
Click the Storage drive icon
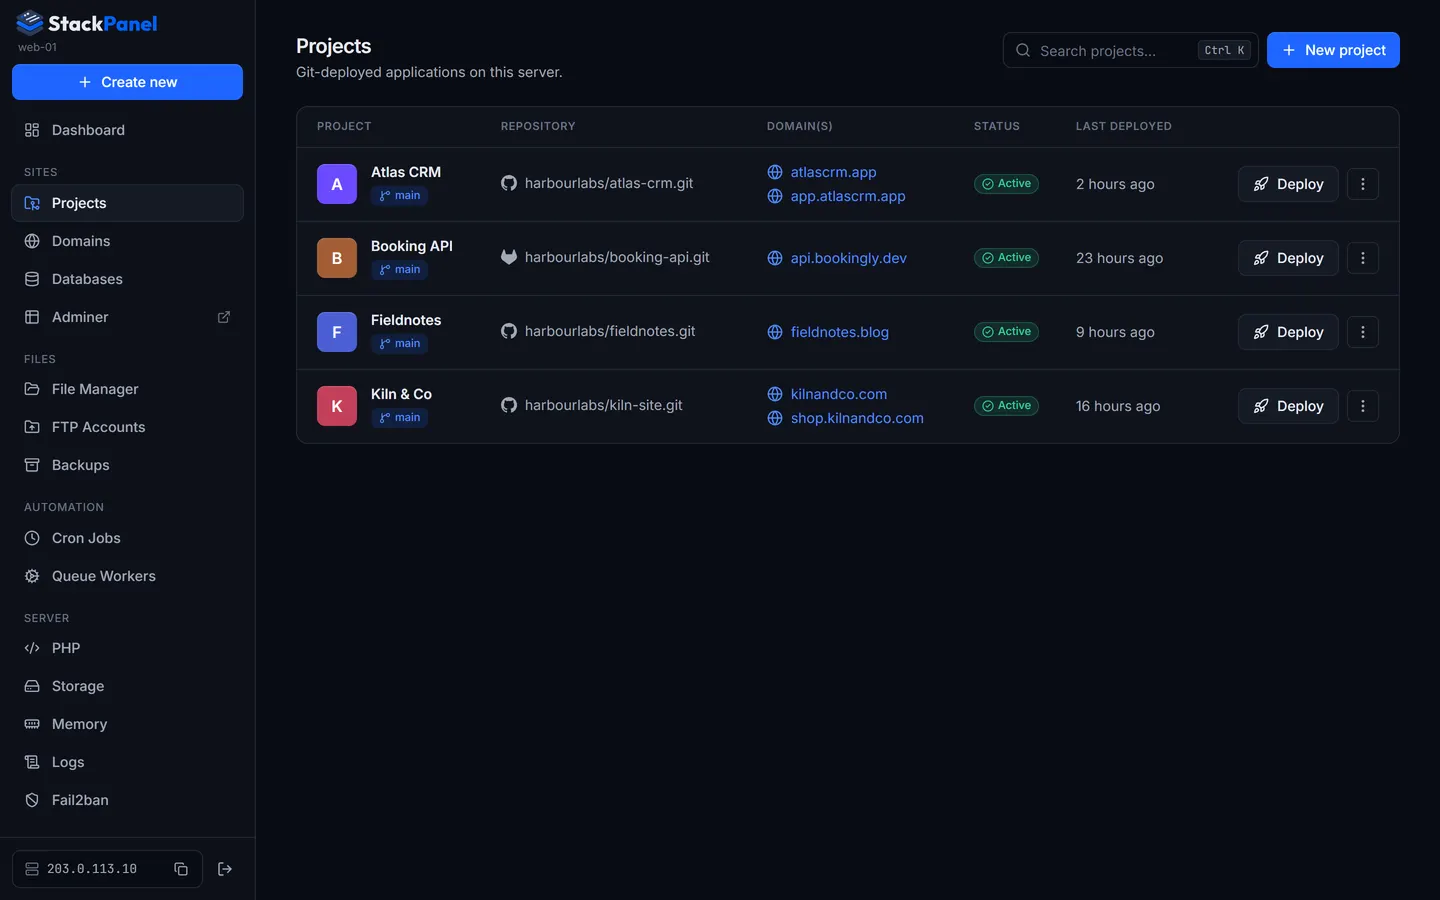pyautogui.click(x=32, y=686)
